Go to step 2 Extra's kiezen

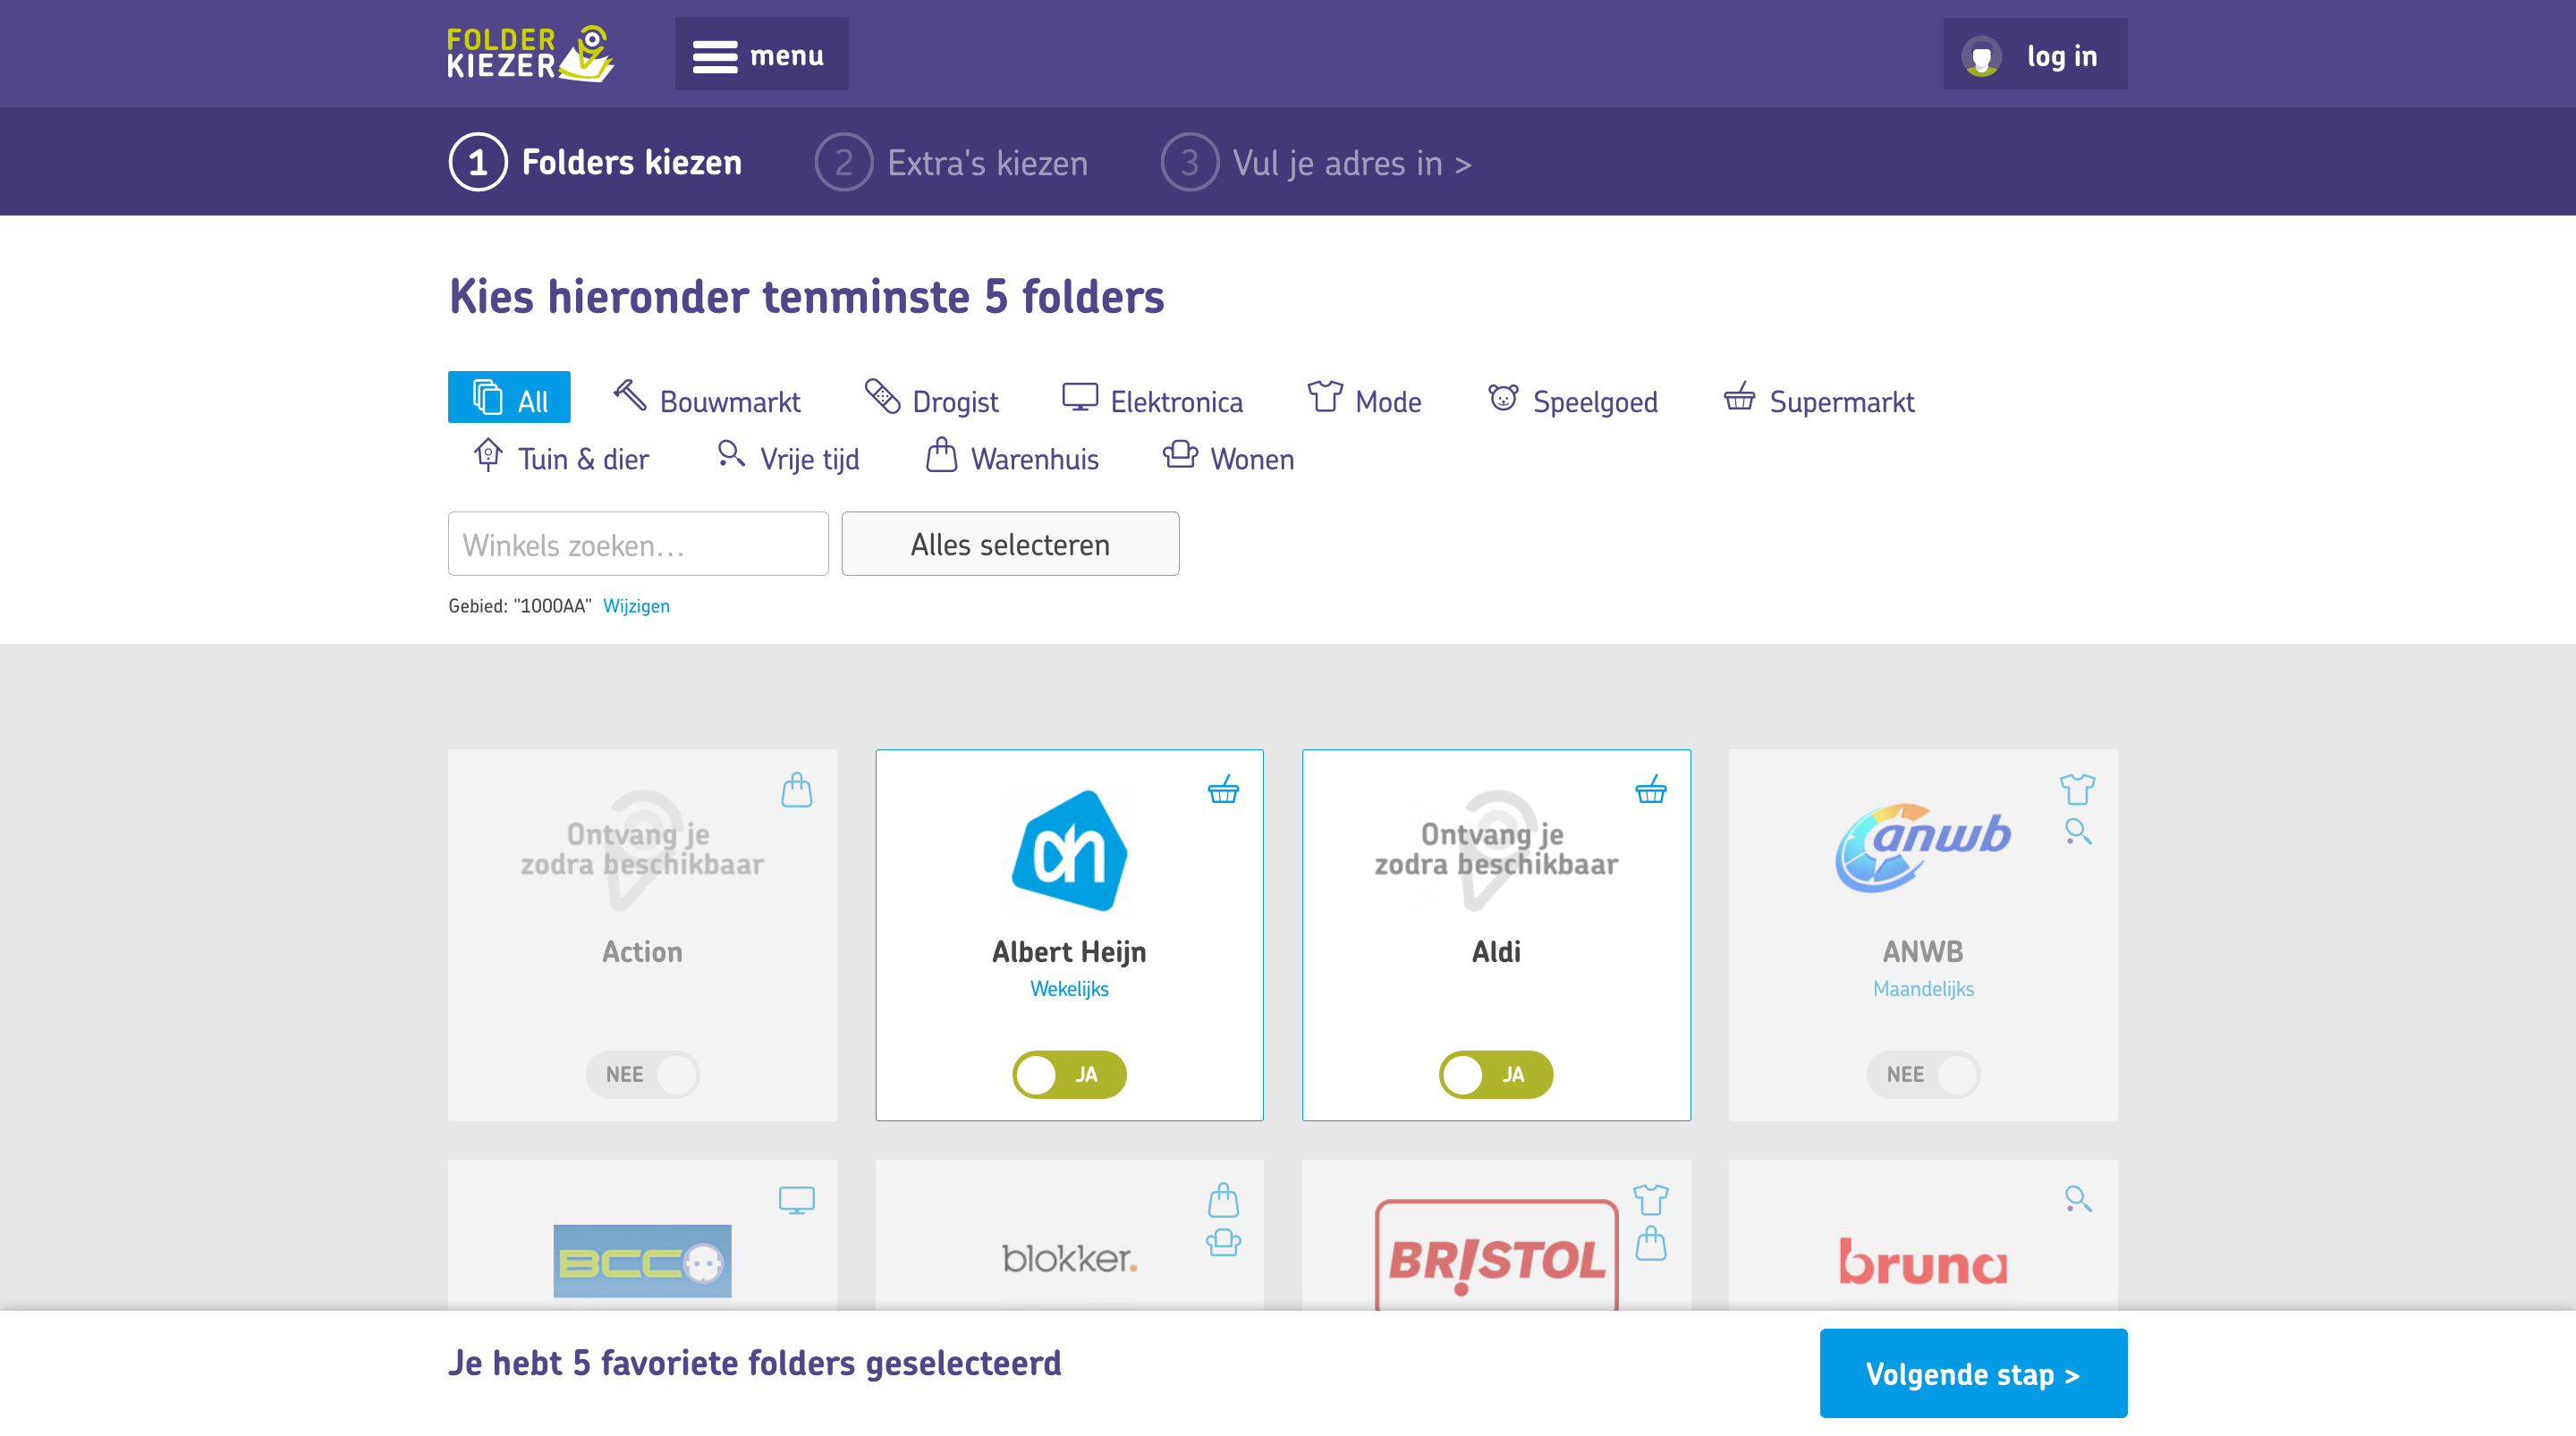tap(951, 162)
